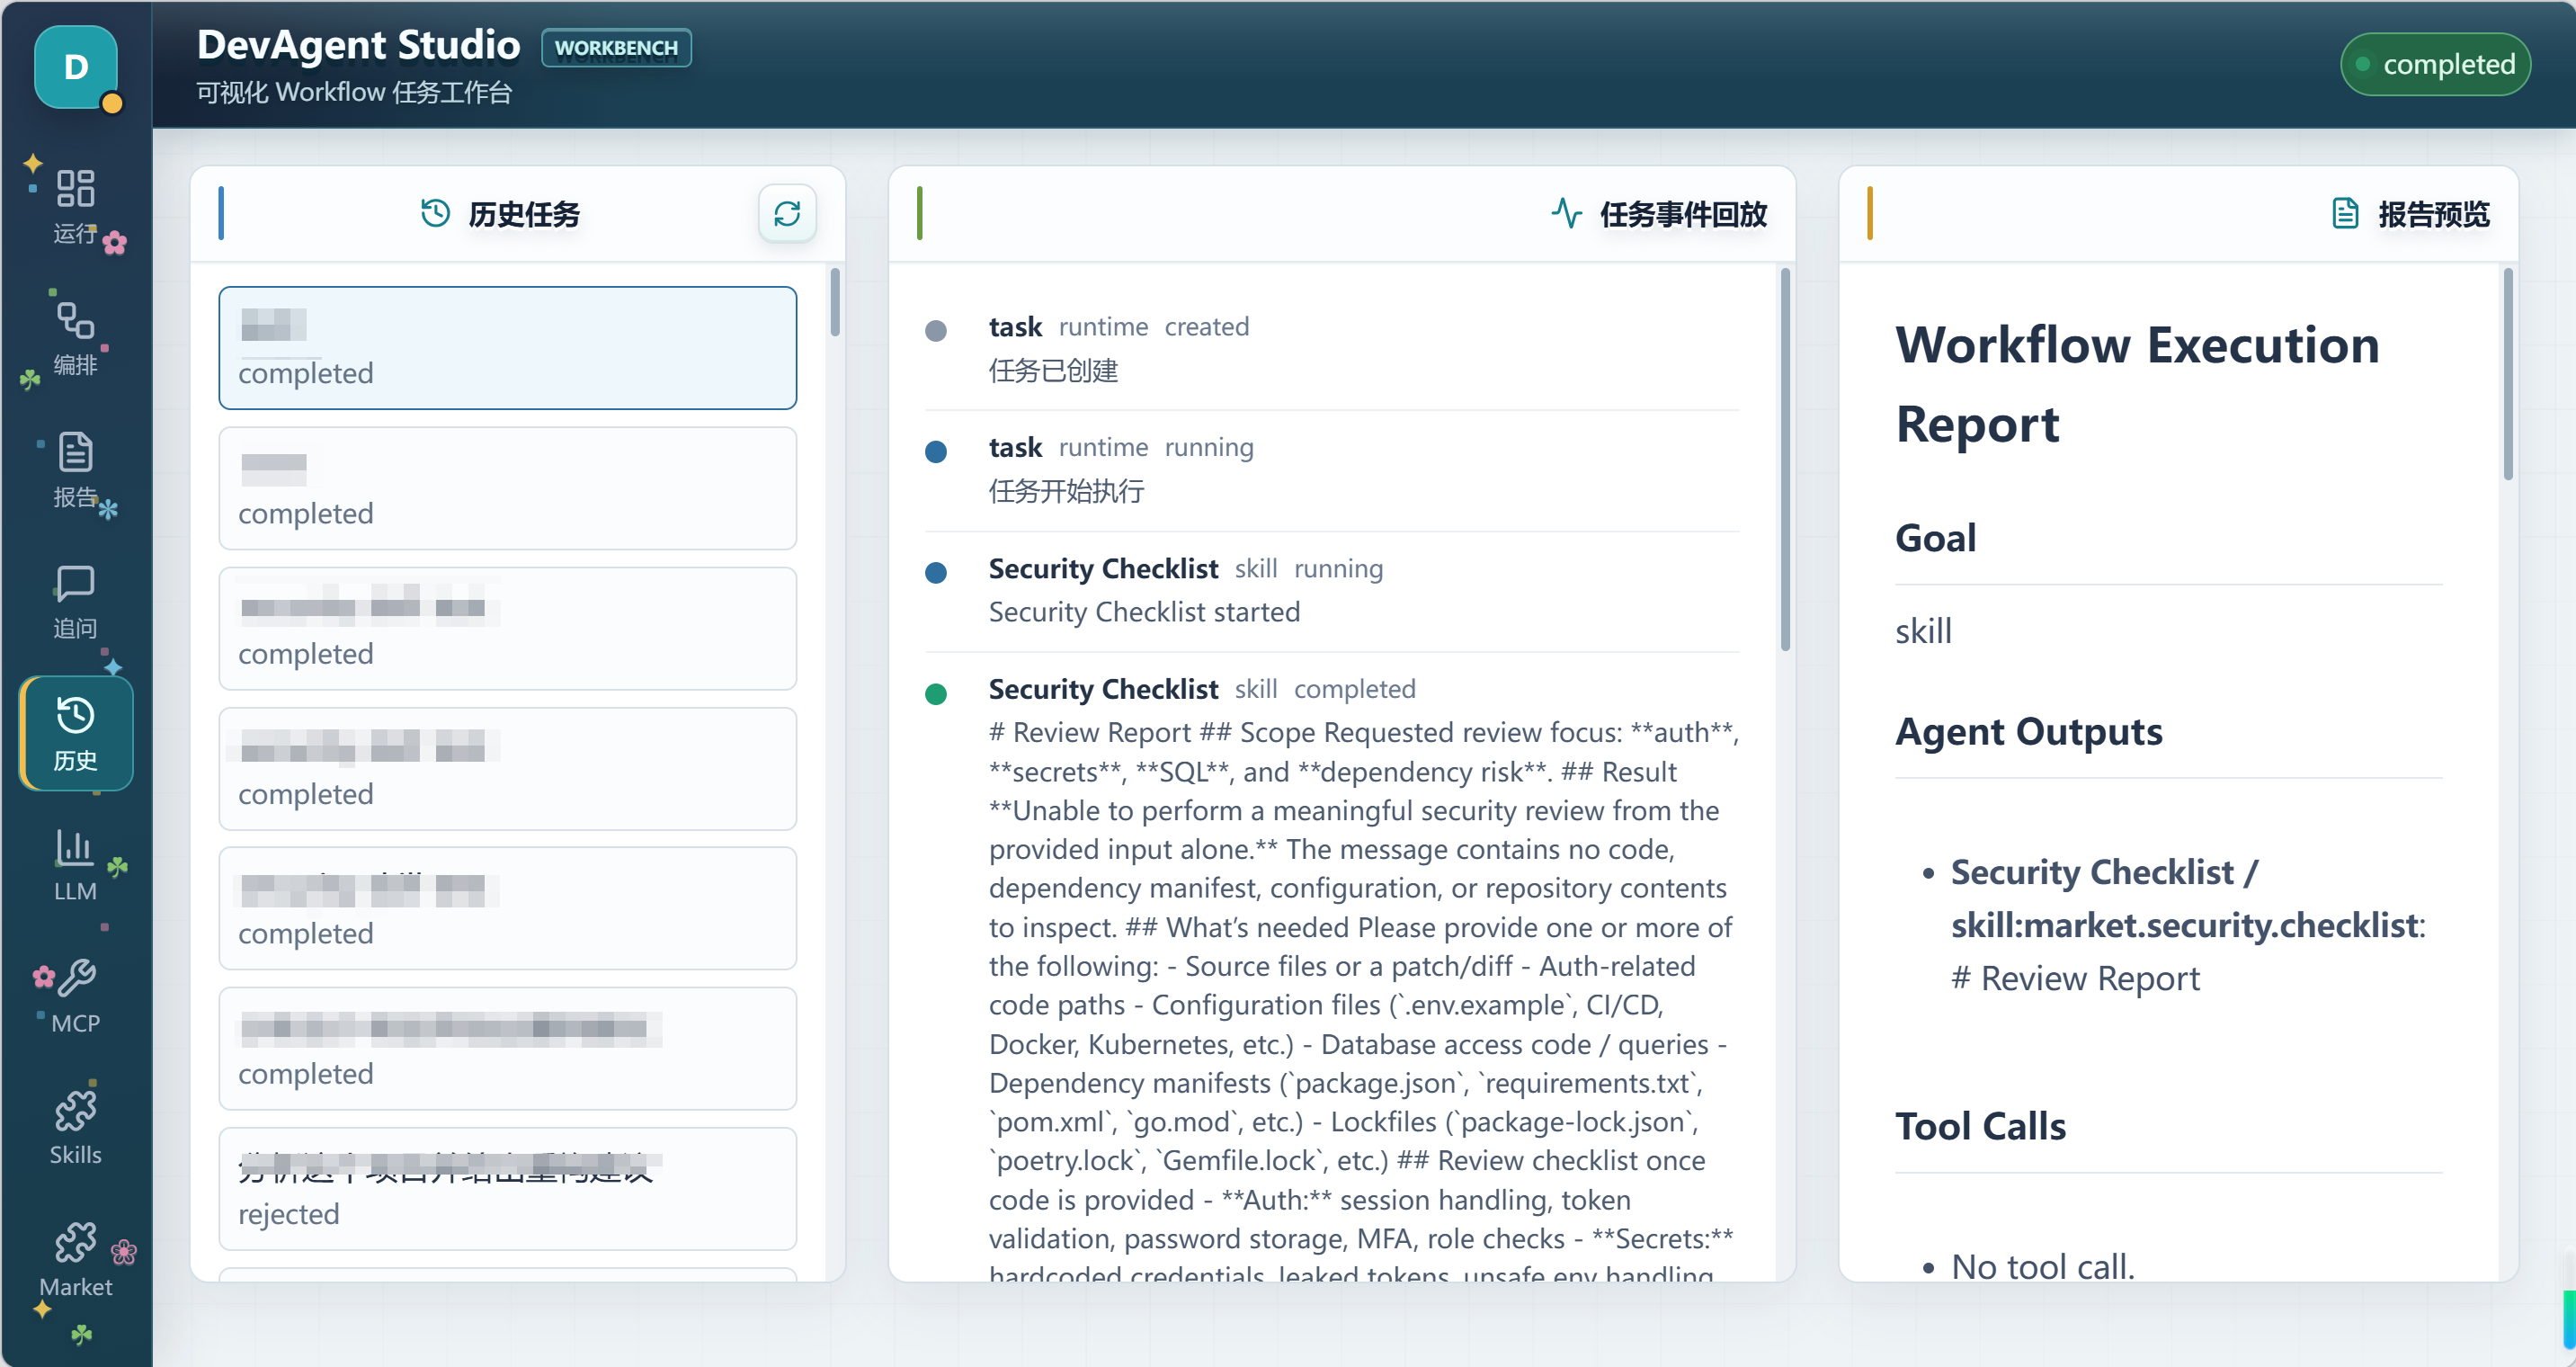Screen dimensions: 2576x1367
Task: Open the 追问 follow-up chat section
Action: (75, 602)
